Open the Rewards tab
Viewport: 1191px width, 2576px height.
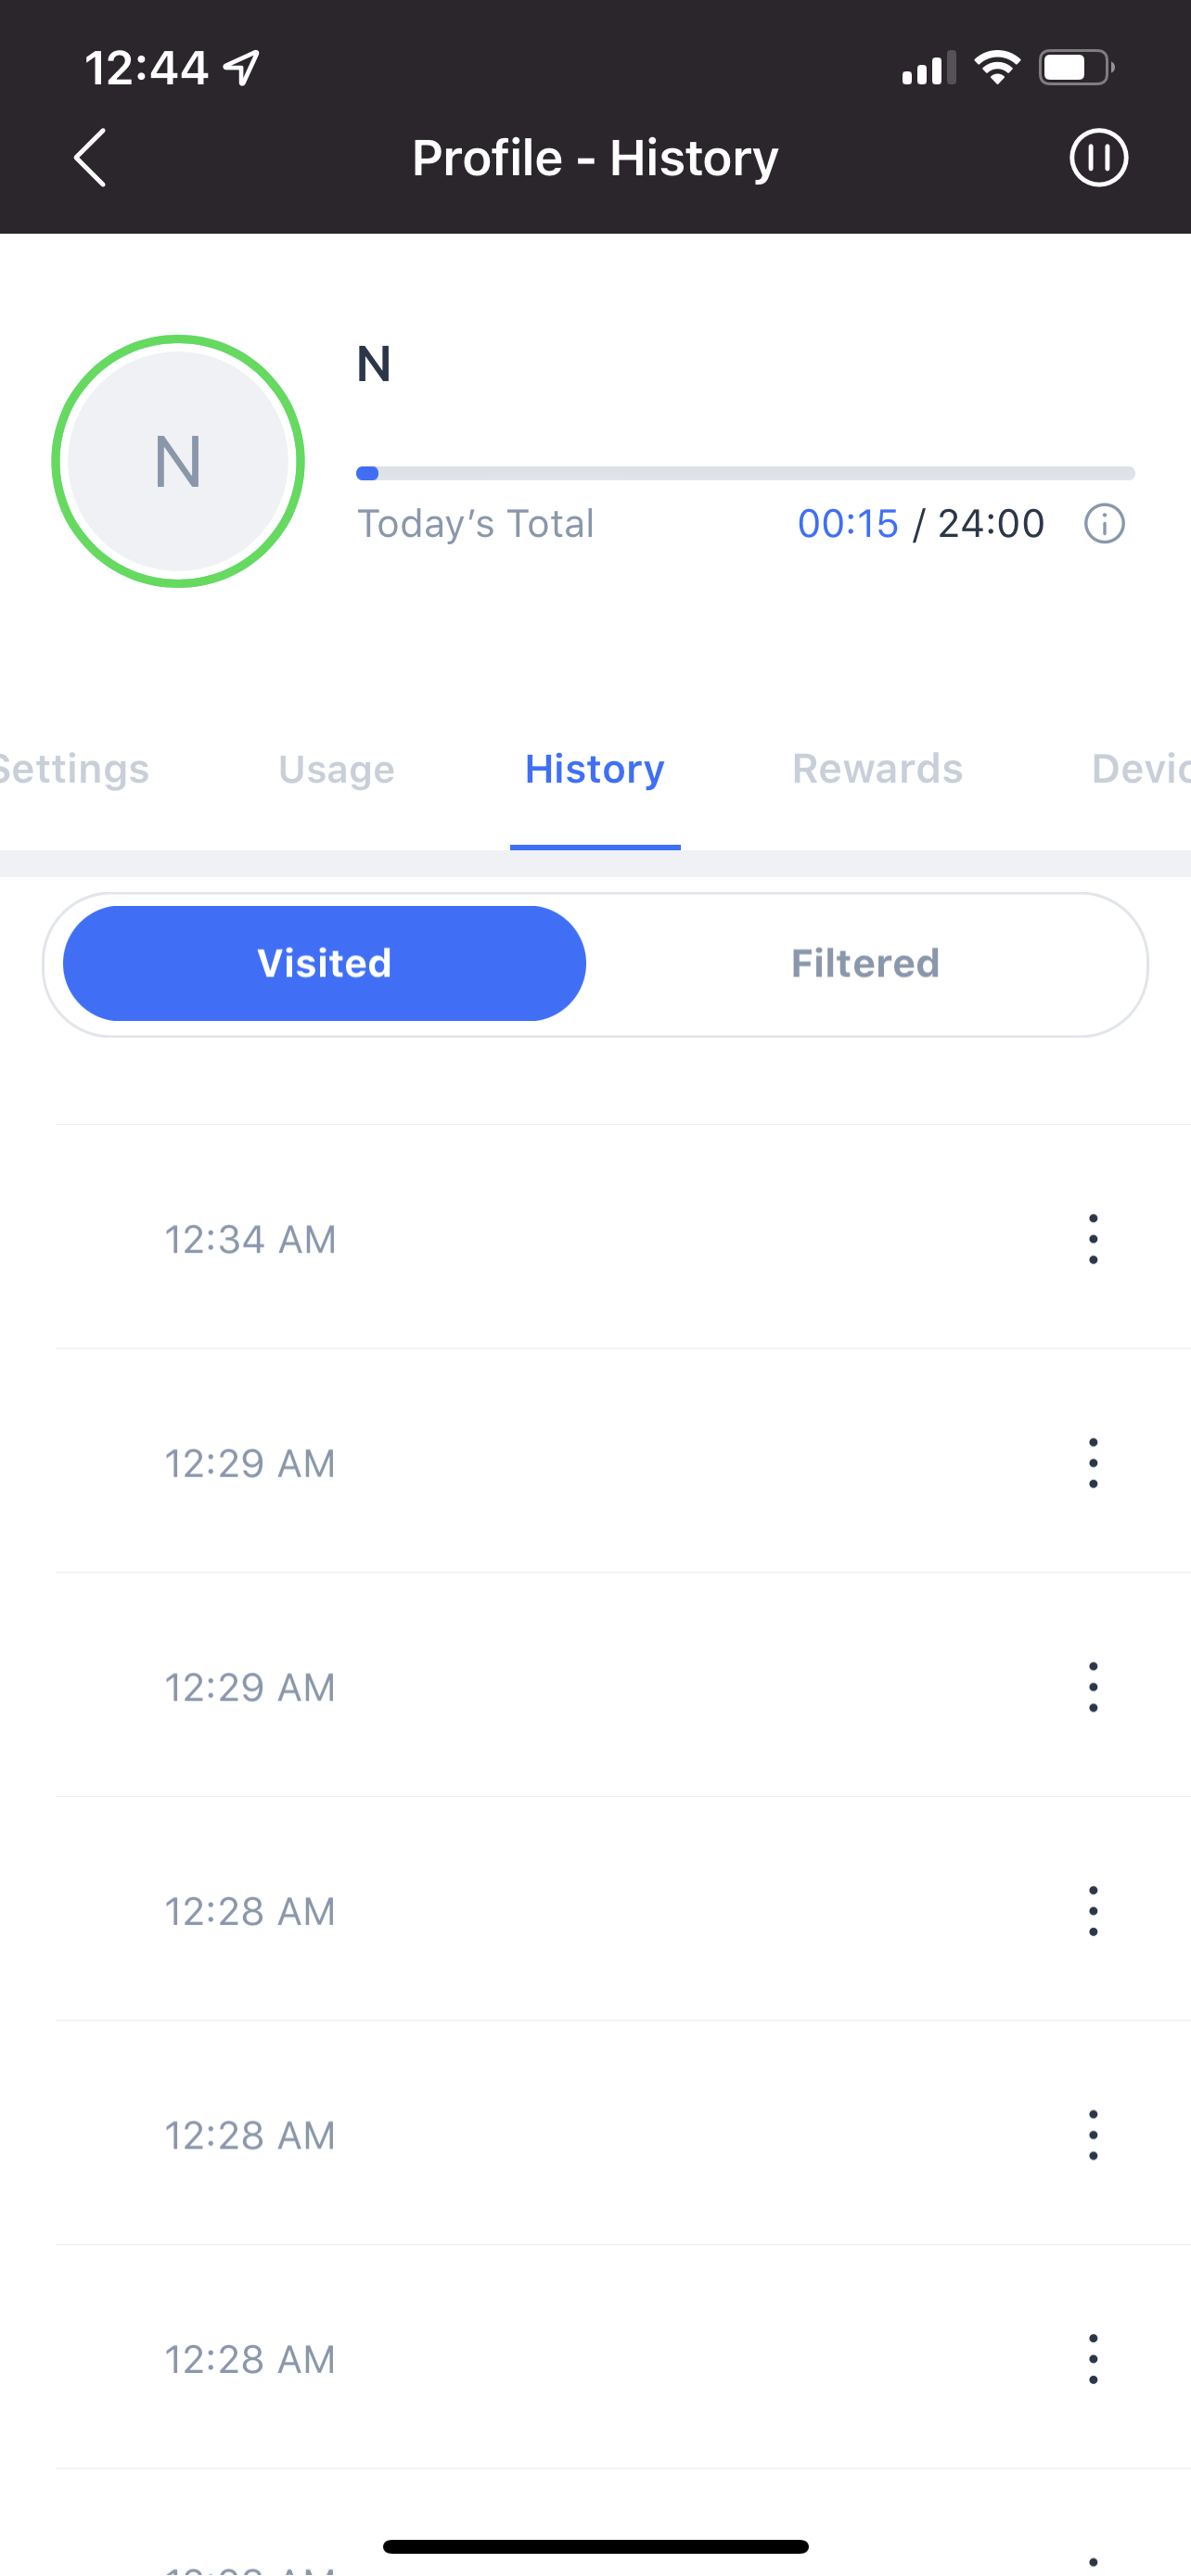coord(877,769)
